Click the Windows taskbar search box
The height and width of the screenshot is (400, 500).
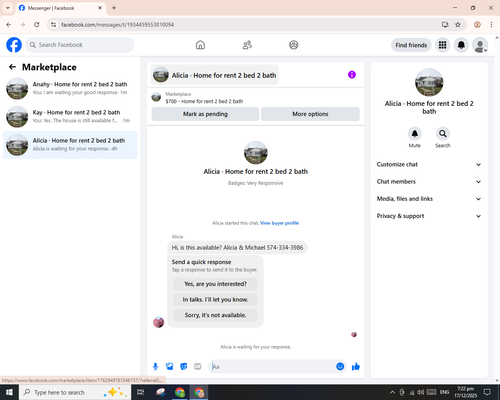pyautogui.click(x=74, y=392)
